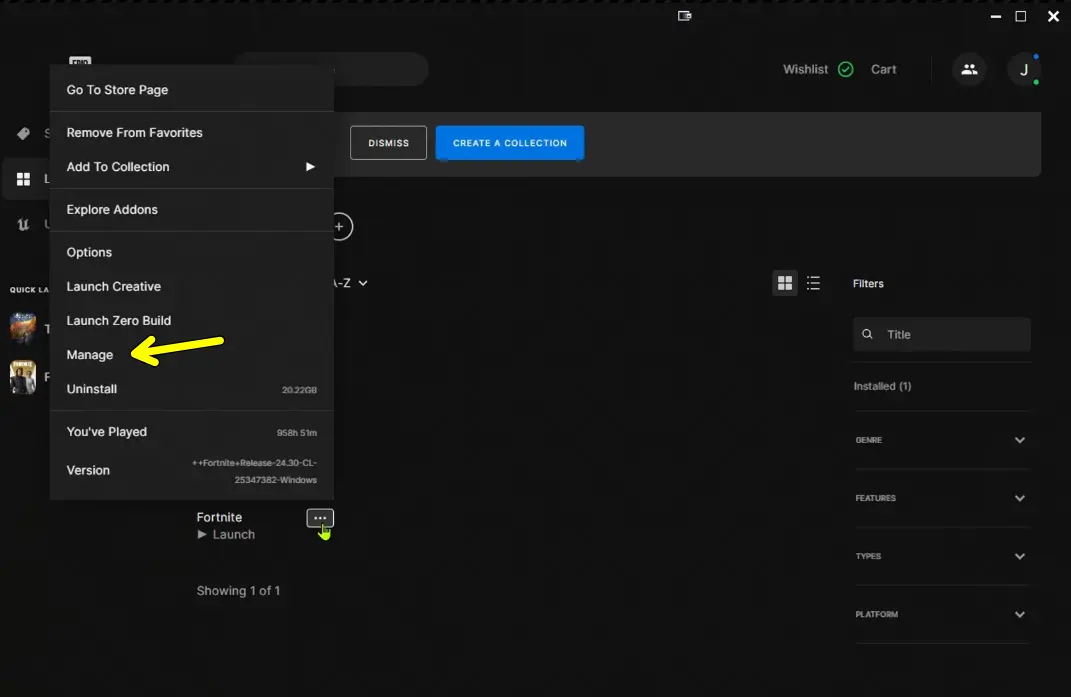Click the Create A Collection button
The image size is (1071, 697).
pos(510,143)
